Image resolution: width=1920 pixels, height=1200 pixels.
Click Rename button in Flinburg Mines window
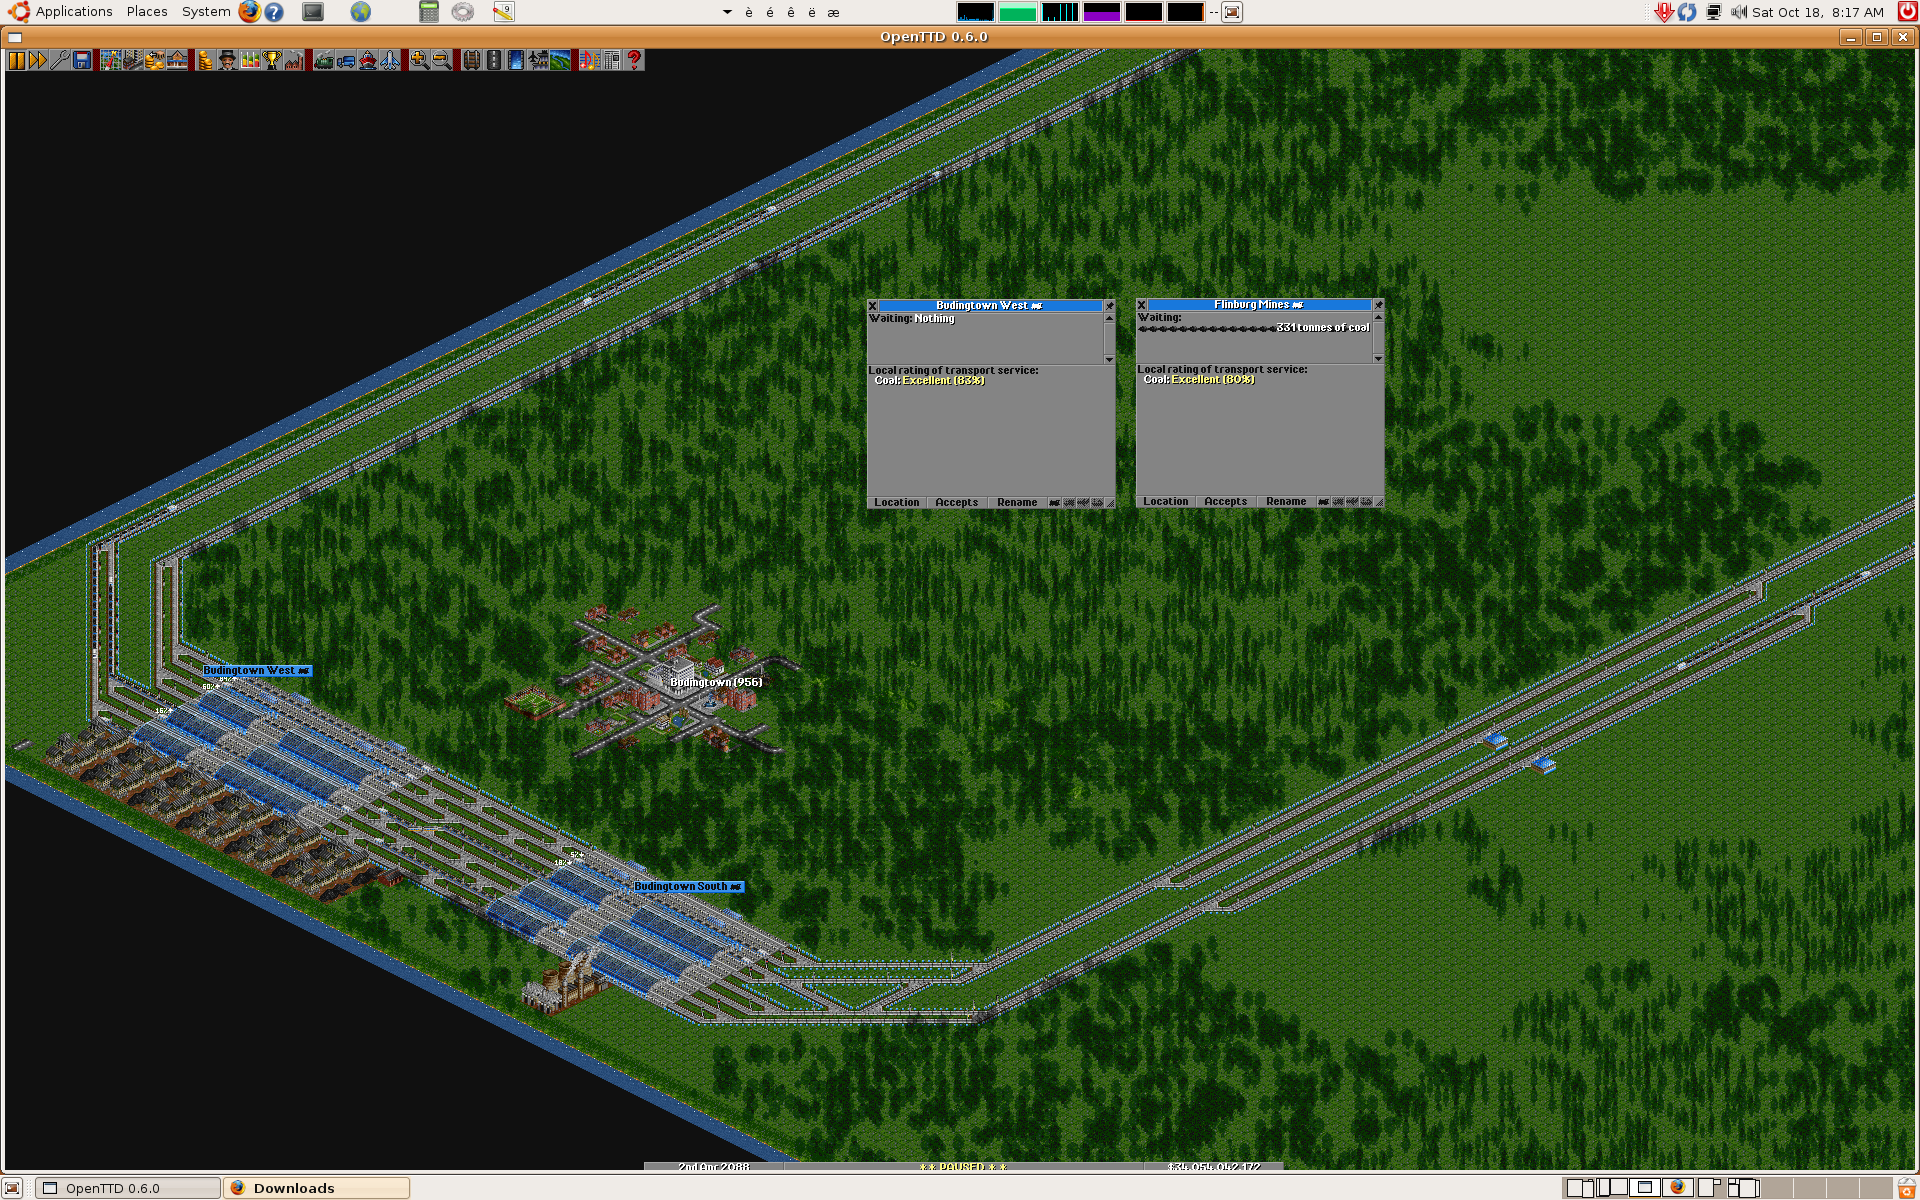pyautogui.click(x=1286, y=501)
